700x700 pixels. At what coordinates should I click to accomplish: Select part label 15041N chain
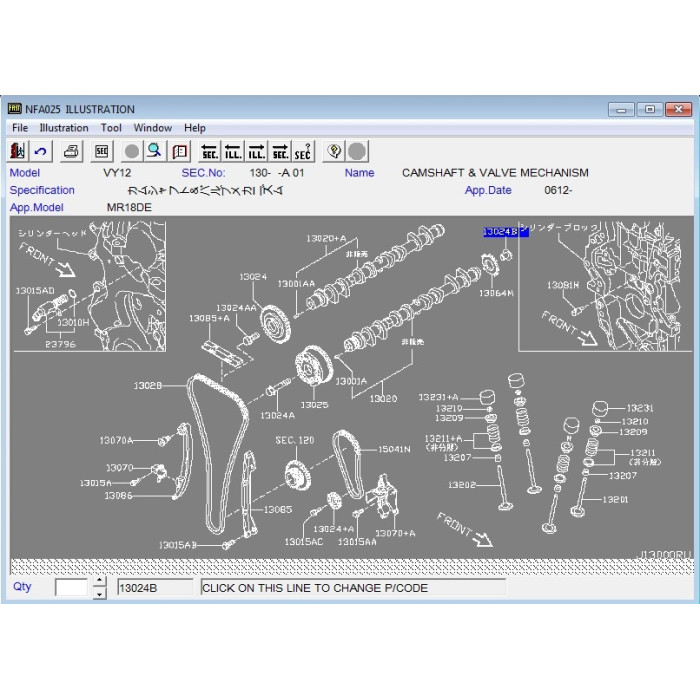[394, 450]
